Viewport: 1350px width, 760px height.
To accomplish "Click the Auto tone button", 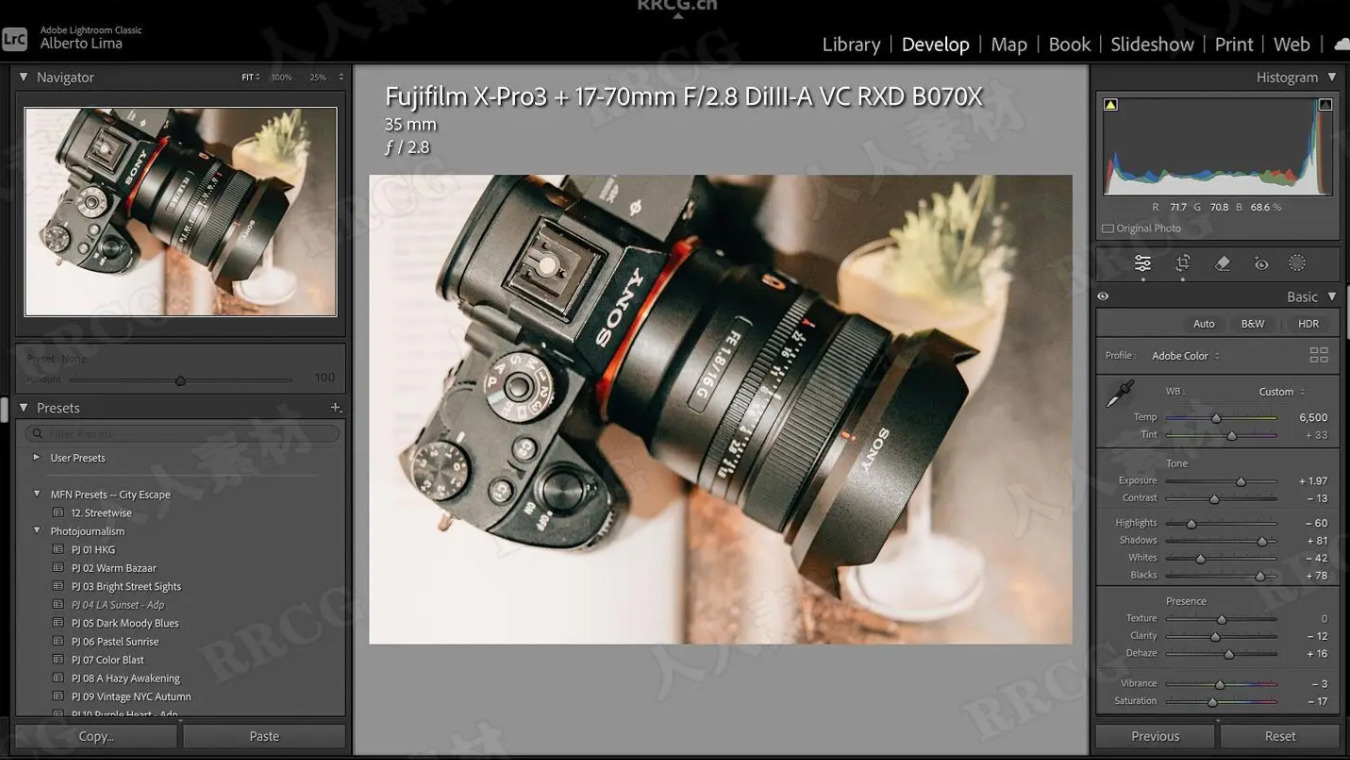I will pos(1204,323).
